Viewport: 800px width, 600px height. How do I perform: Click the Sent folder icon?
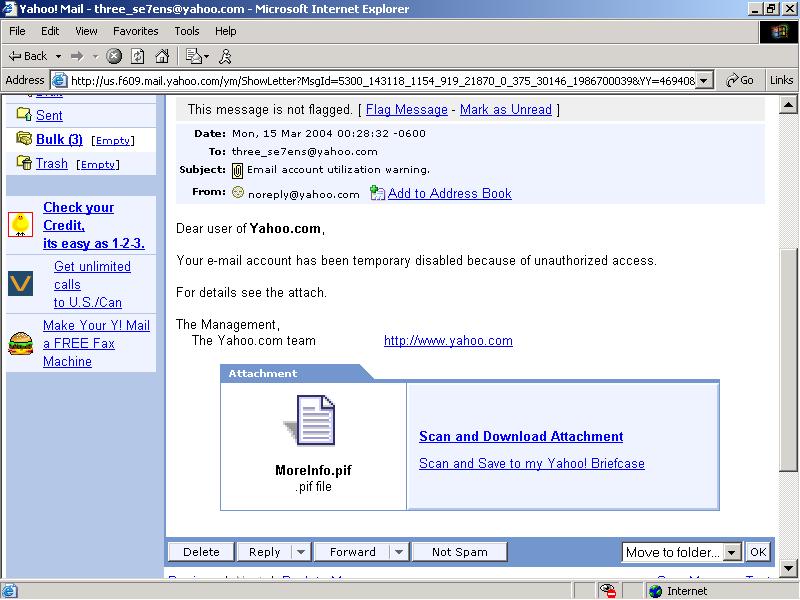coord(23,115)
